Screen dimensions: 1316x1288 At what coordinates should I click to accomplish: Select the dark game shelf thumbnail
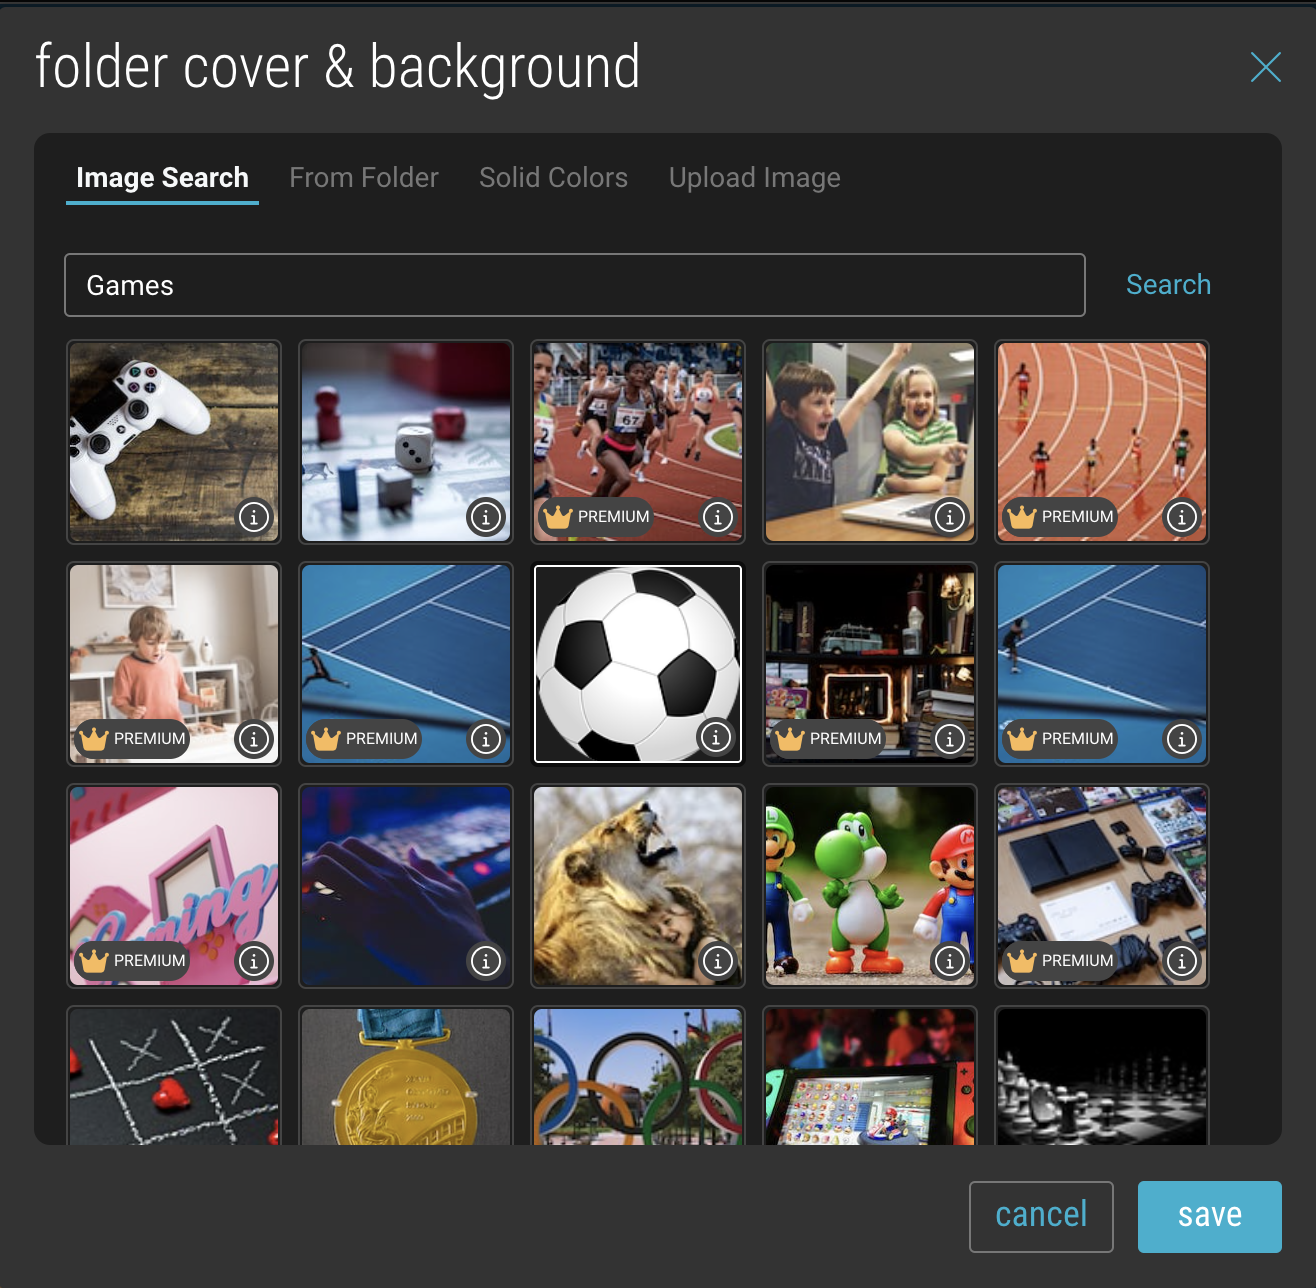click(x=870, y=664)
